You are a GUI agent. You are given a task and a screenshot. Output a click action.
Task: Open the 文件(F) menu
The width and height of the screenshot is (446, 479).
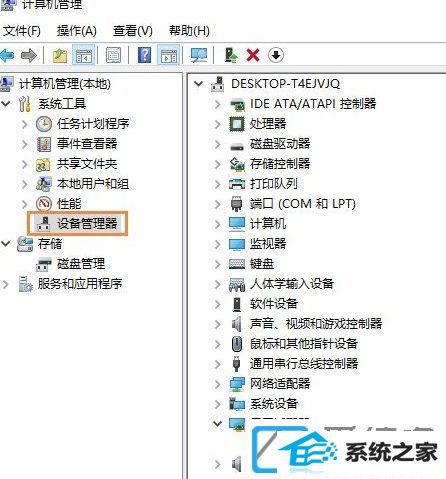coord(22,31)
